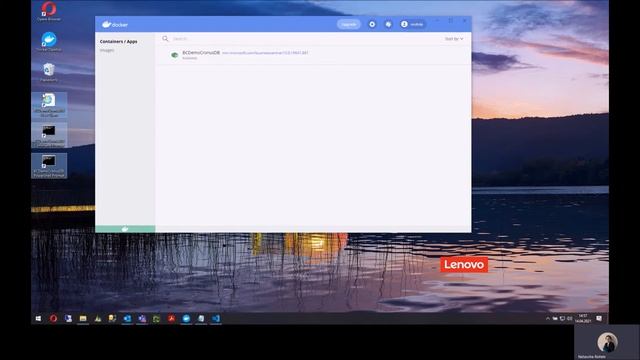The width and height of the screenshot is (640, 360).
Task: Open File Explorer from the taskbar
Action: 83,319
